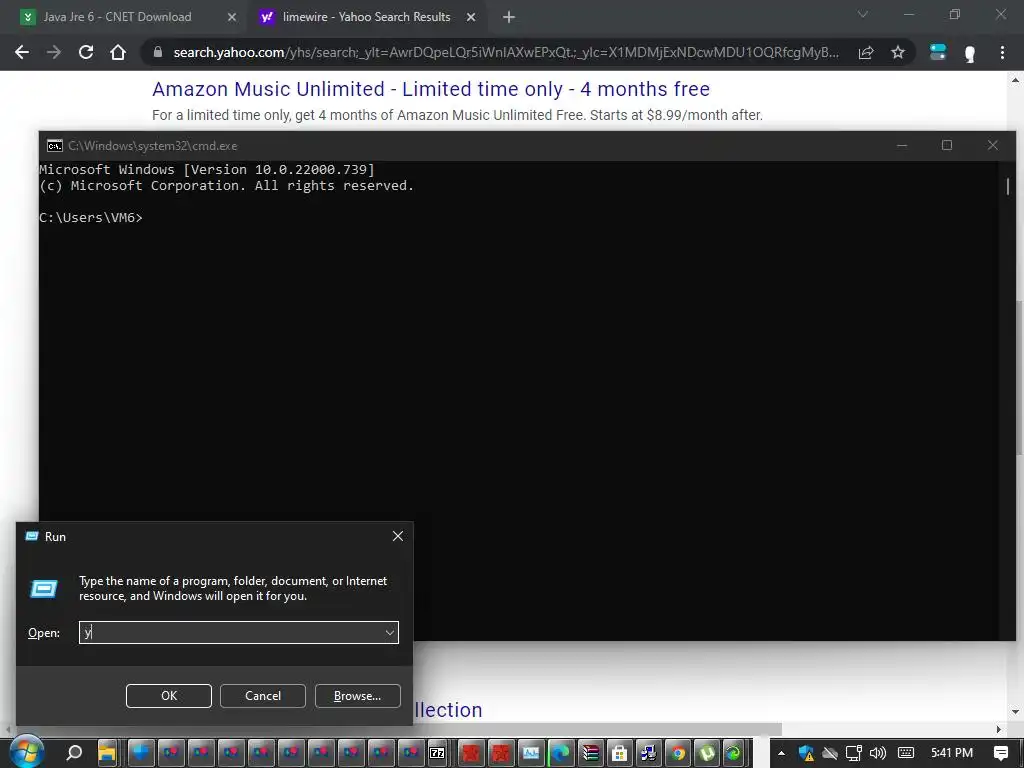Click OK in the Run dialog
The height and width of the screenshot is (768, 1024).
(168, 696)
